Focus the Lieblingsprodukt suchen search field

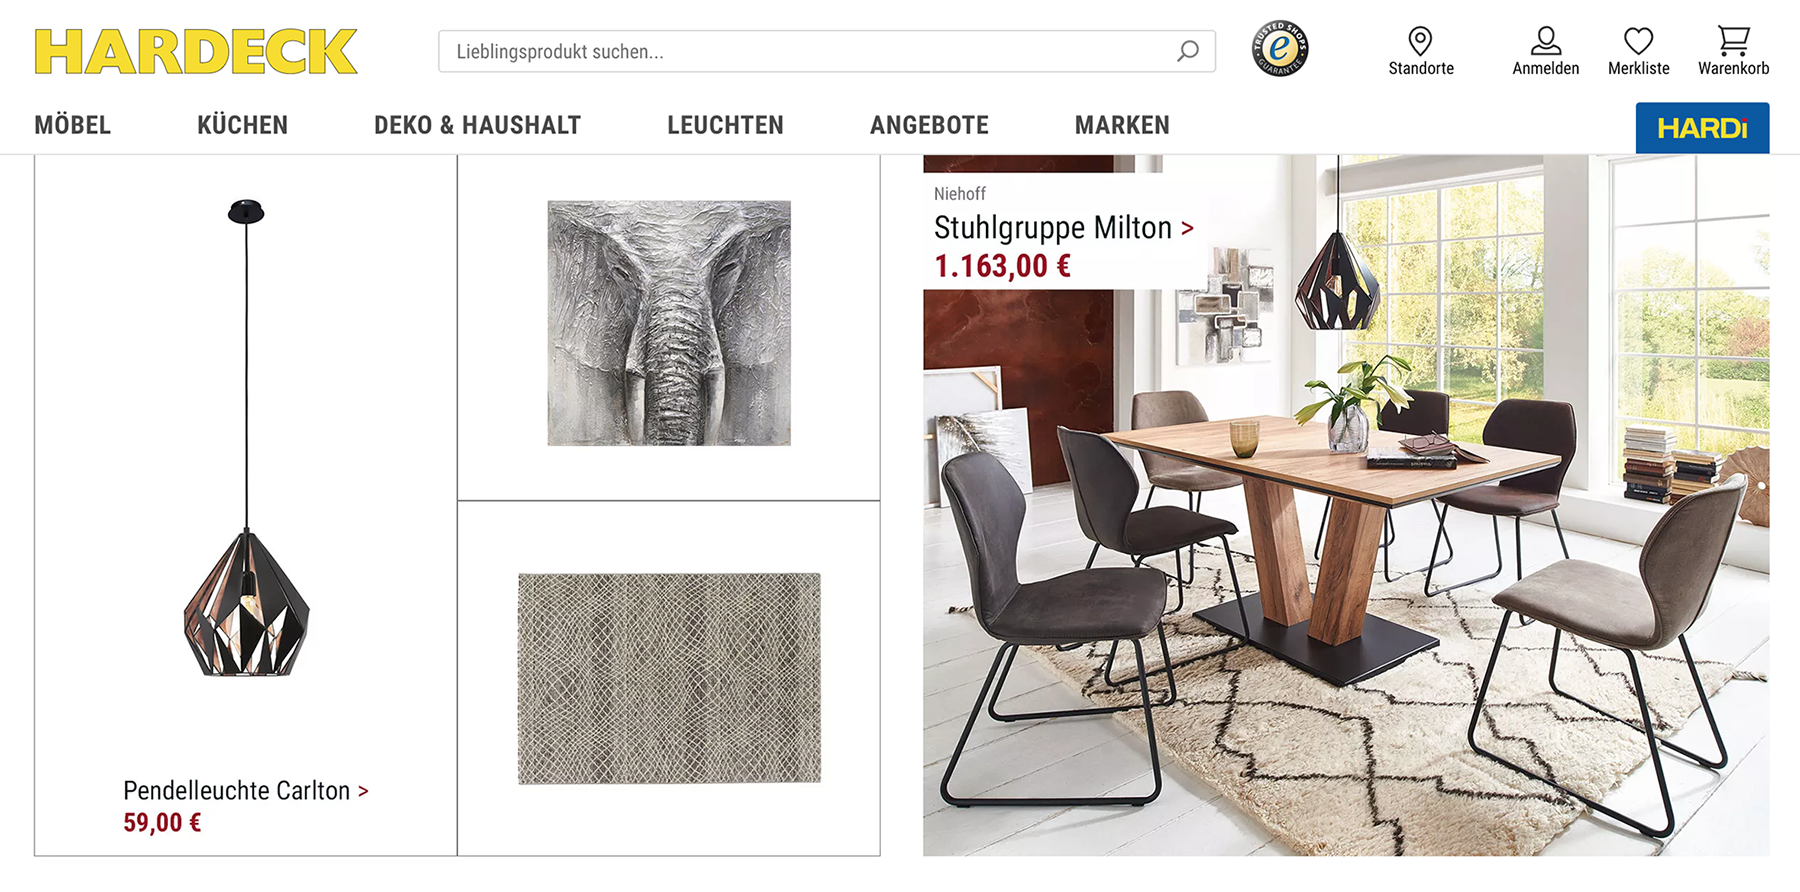(827, 51)
